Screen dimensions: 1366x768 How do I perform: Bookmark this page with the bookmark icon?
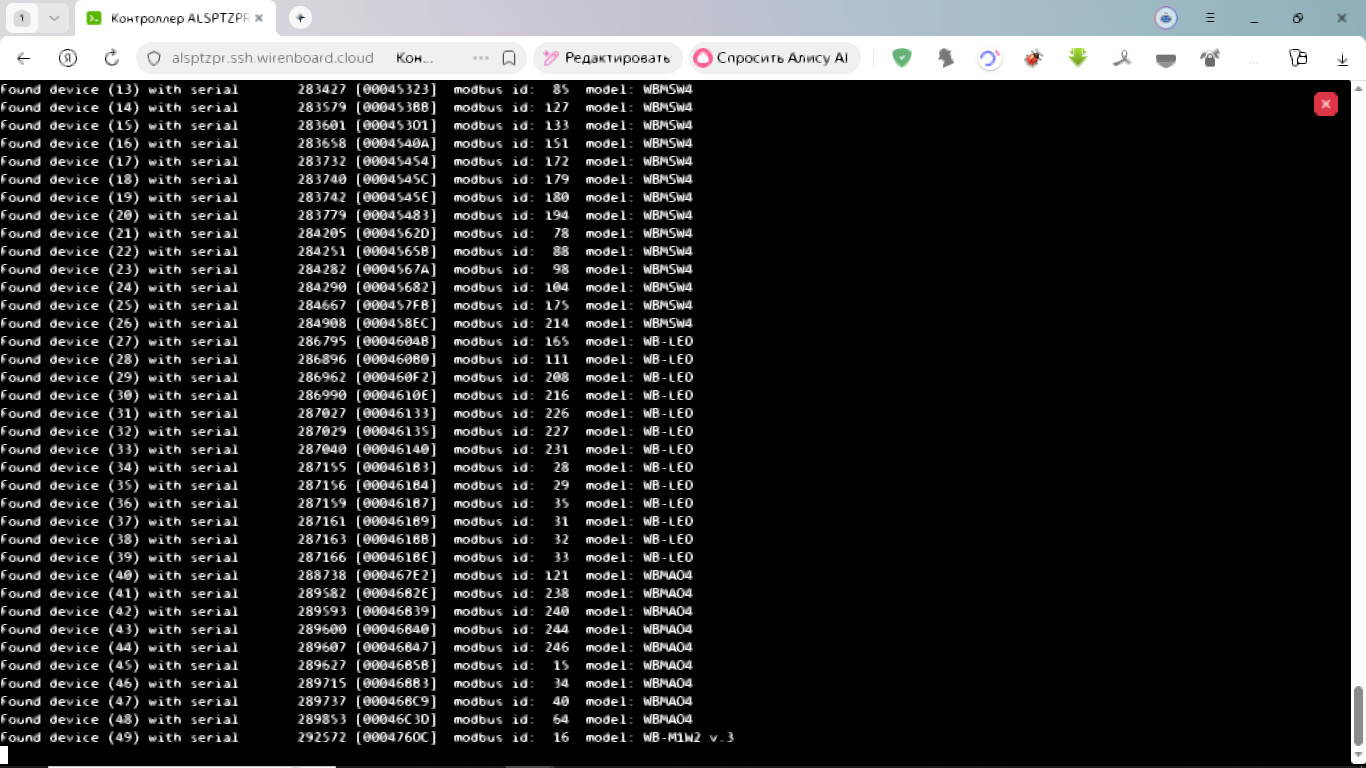[x=509, y=58]
